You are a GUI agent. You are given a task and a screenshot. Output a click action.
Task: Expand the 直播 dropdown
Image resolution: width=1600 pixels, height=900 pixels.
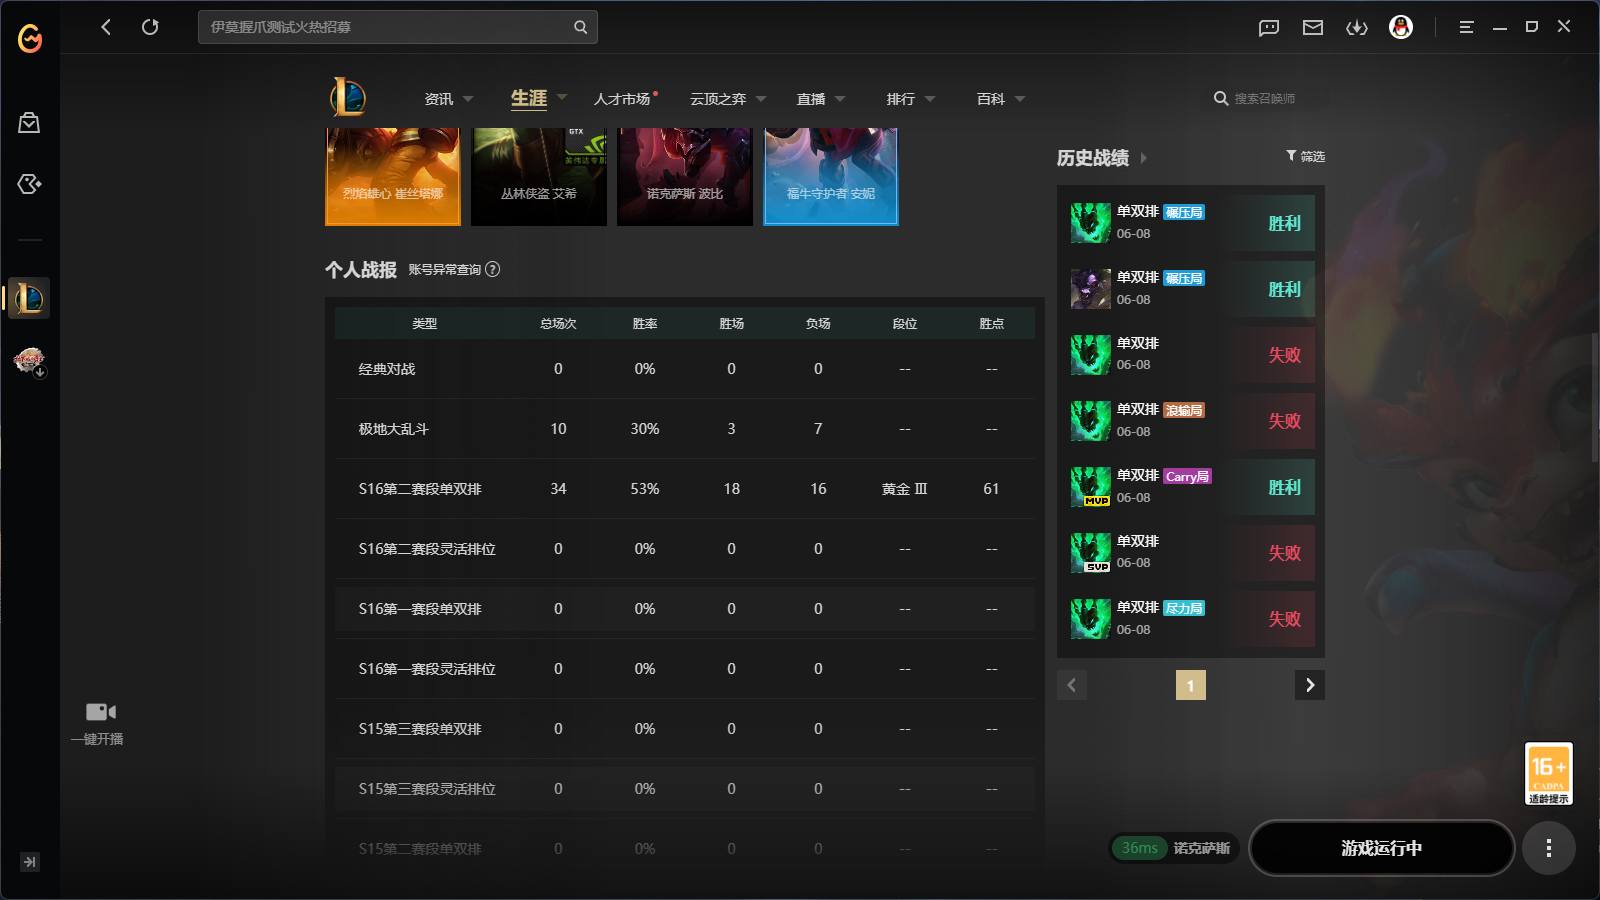[x=840, y=99]
